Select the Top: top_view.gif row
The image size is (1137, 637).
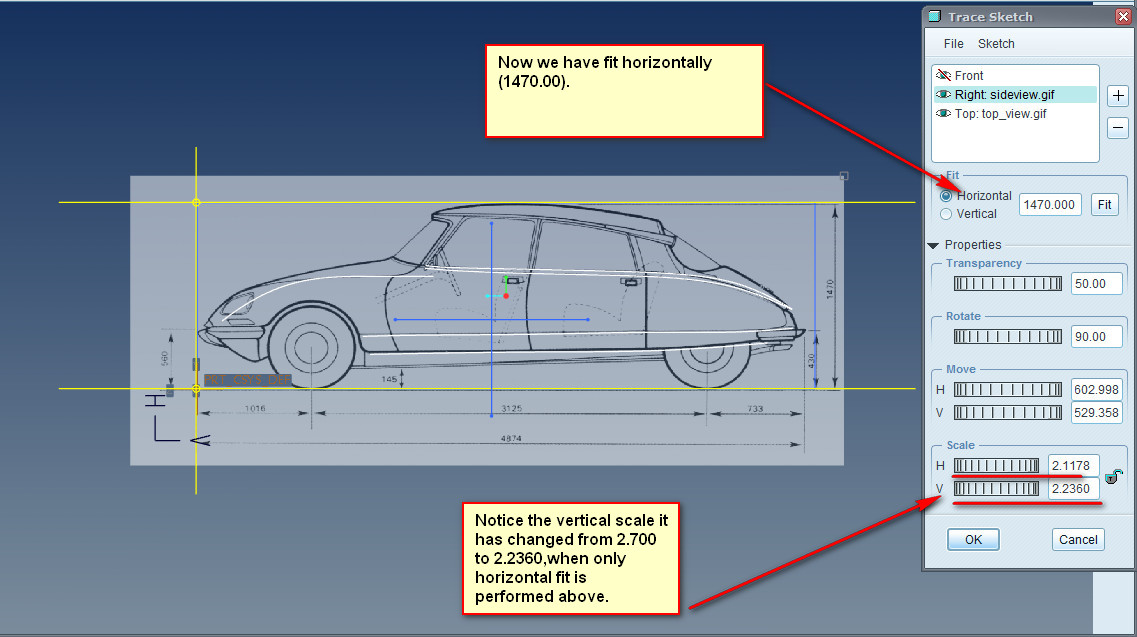1015,113
